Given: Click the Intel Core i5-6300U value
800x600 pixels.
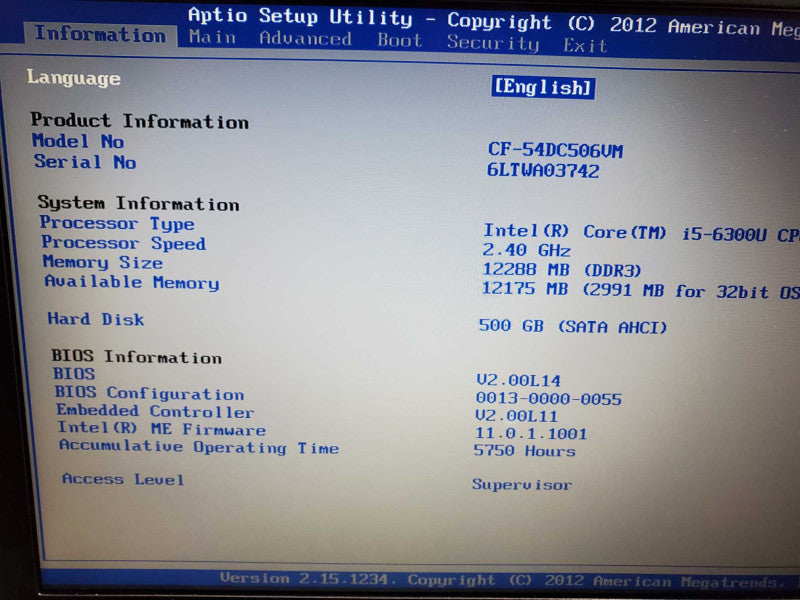Looking at the screenshot, I should [x=641, y=233].
